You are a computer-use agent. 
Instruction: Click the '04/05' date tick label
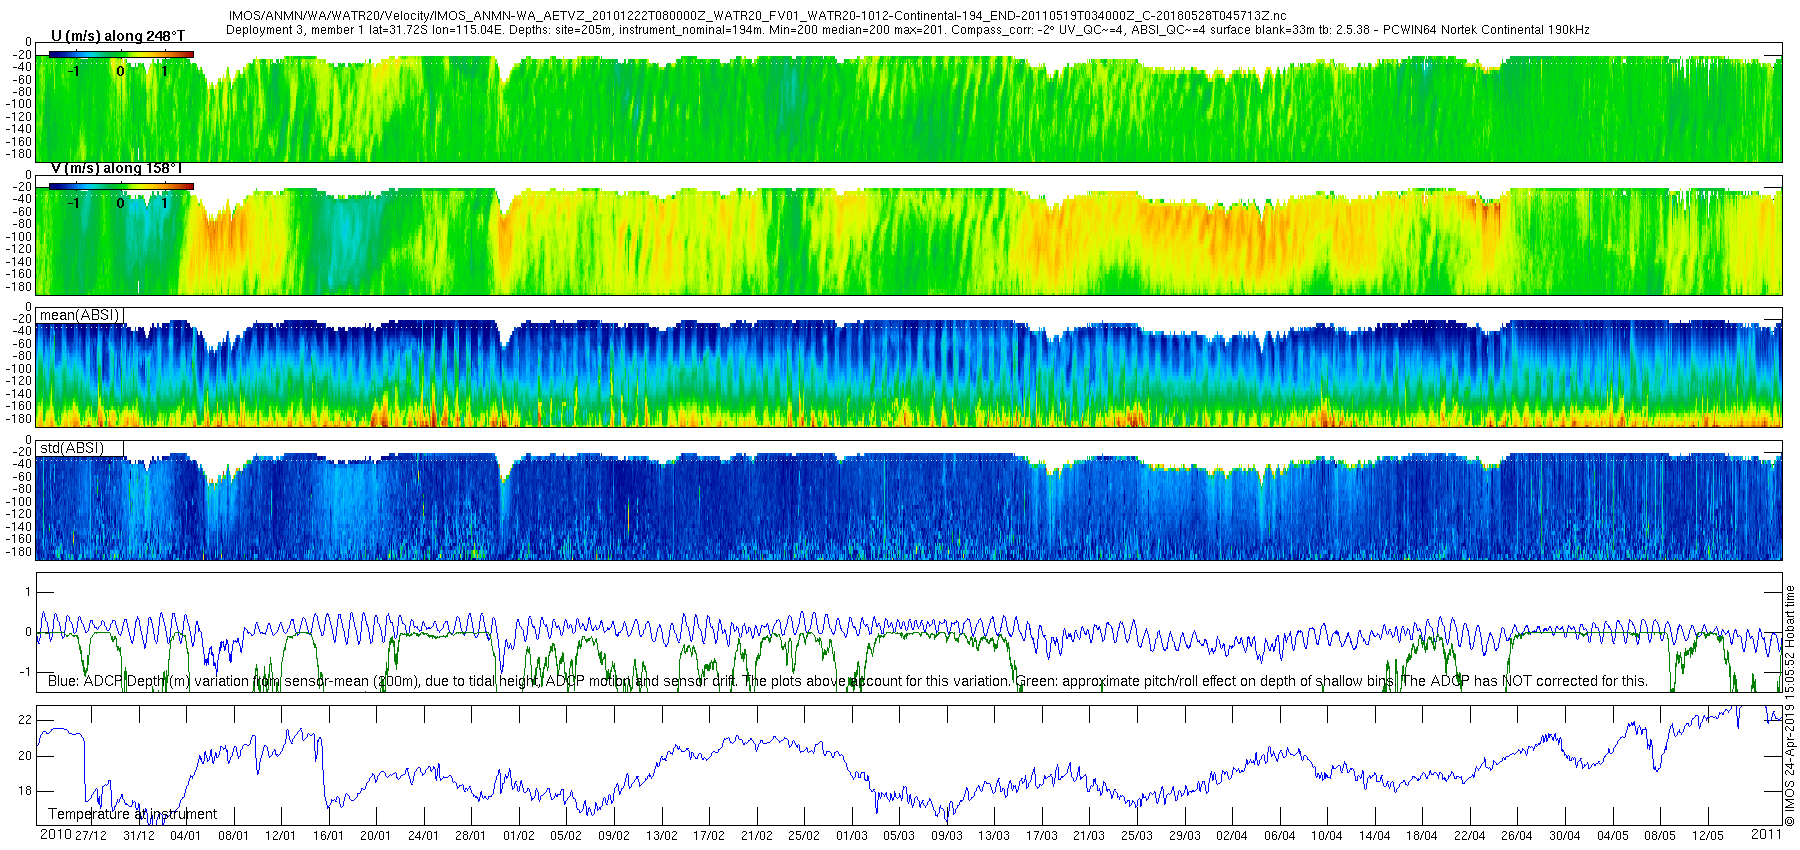pyautogui.click(x=1613, y=836)
